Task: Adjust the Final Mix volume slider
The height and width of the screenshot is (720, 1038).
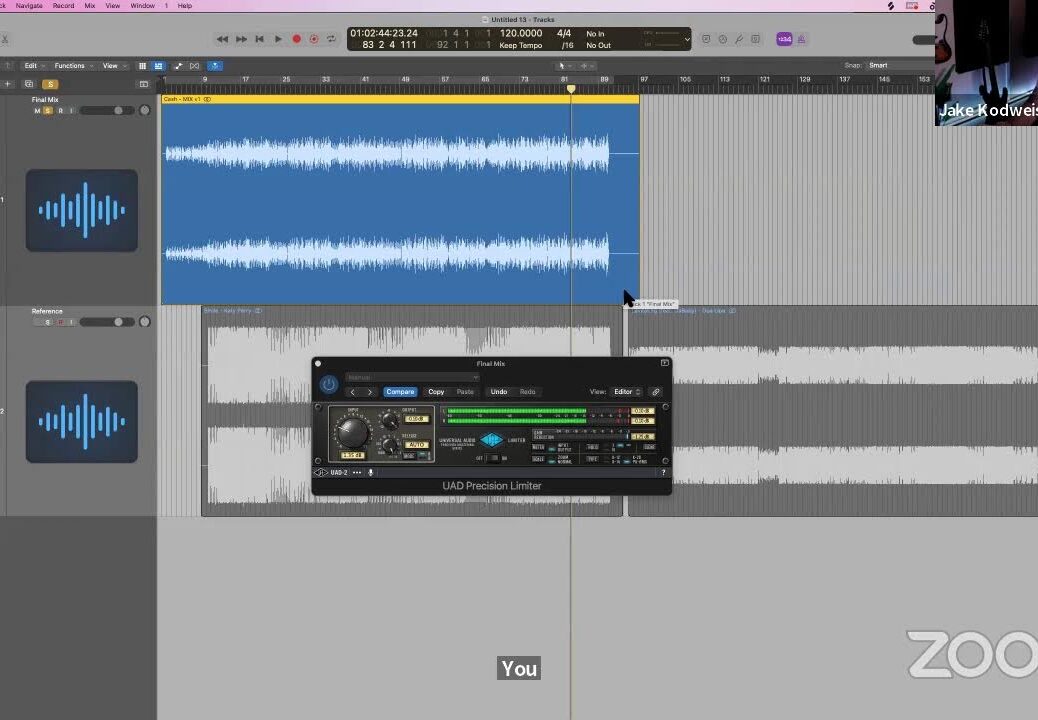Action: [x=107, y=111]
